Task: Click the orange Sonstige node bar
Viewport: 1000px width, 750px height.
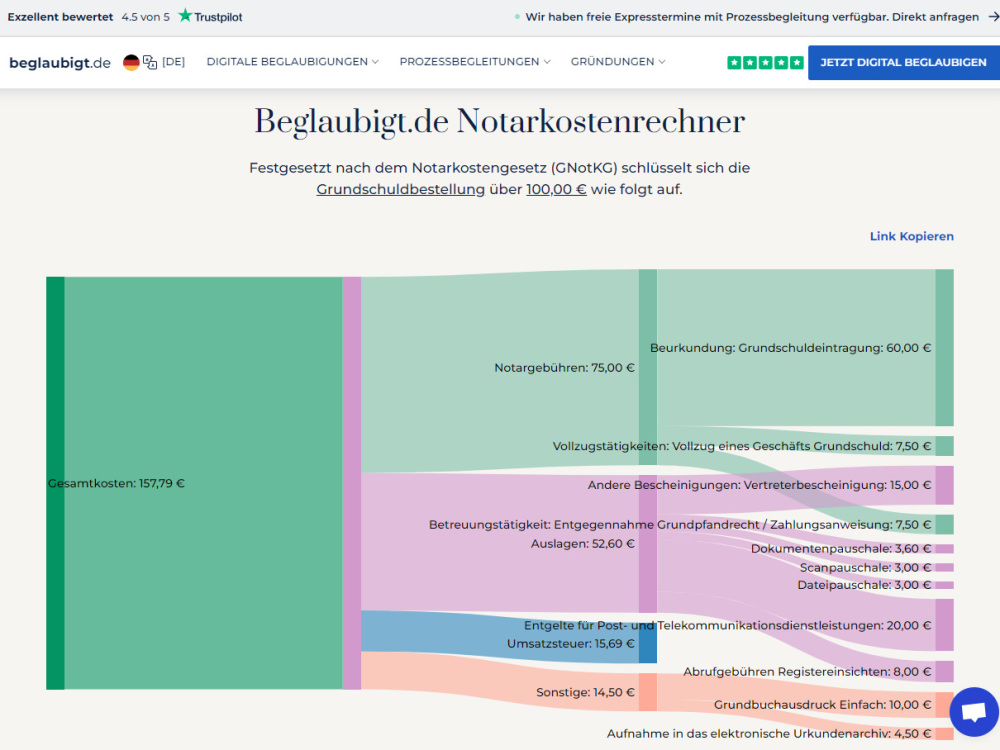Action: (648, 692)
